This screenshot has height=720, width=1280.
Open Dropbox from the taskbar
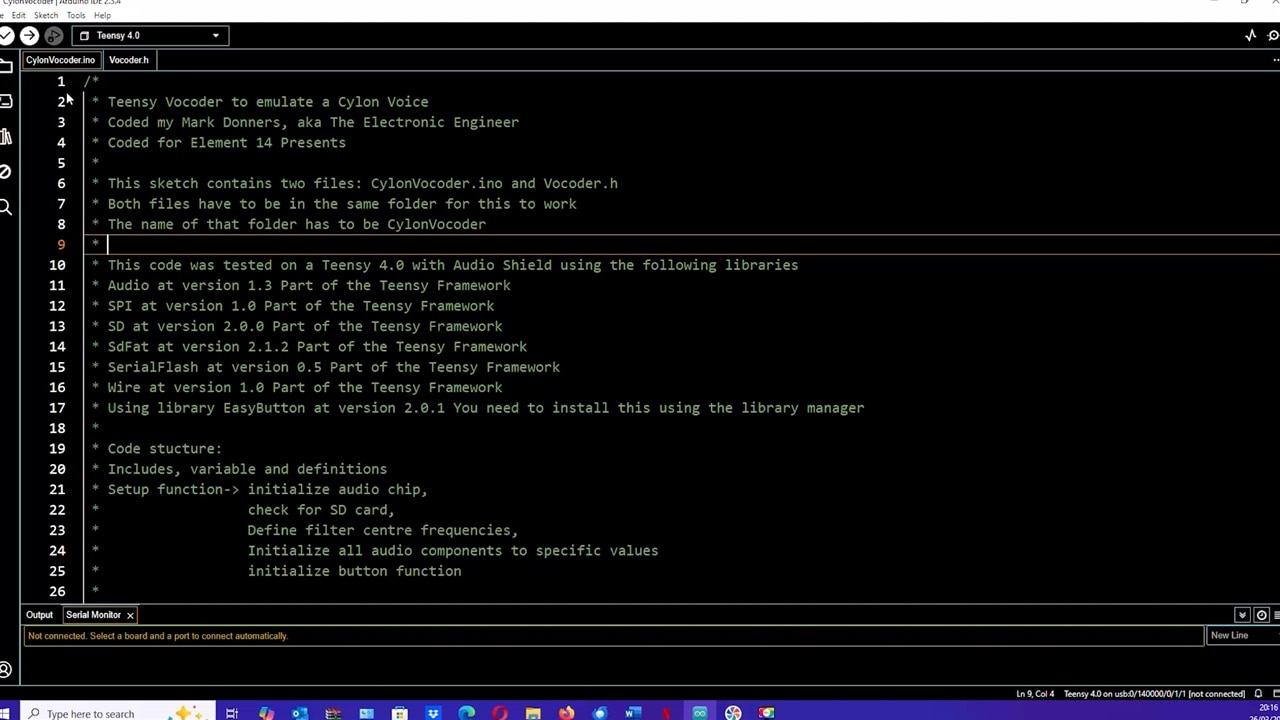pos(433,713)
